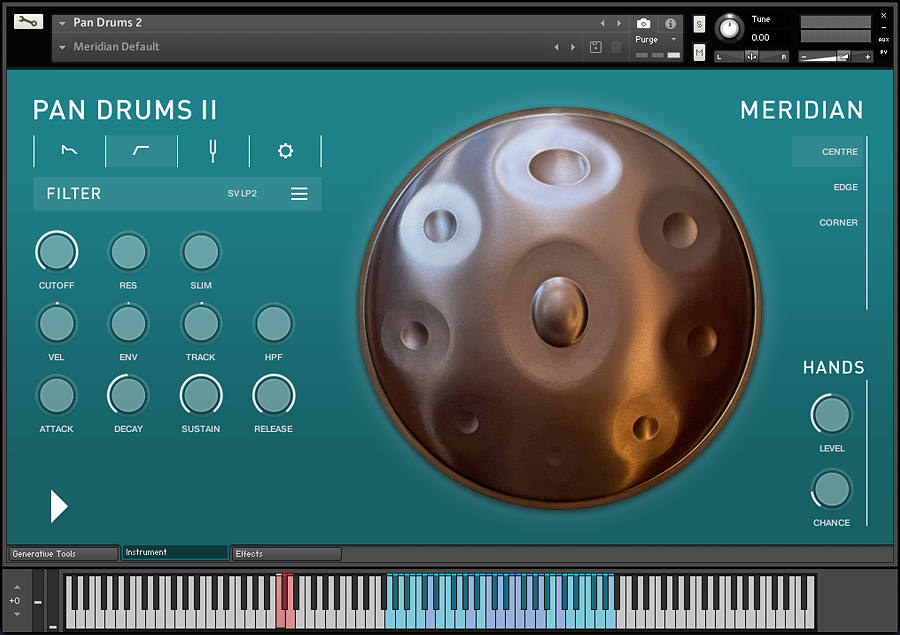Viewport: 900px width, 635px height.
Task: Toggle the PV button
Action: click(884, 52)
